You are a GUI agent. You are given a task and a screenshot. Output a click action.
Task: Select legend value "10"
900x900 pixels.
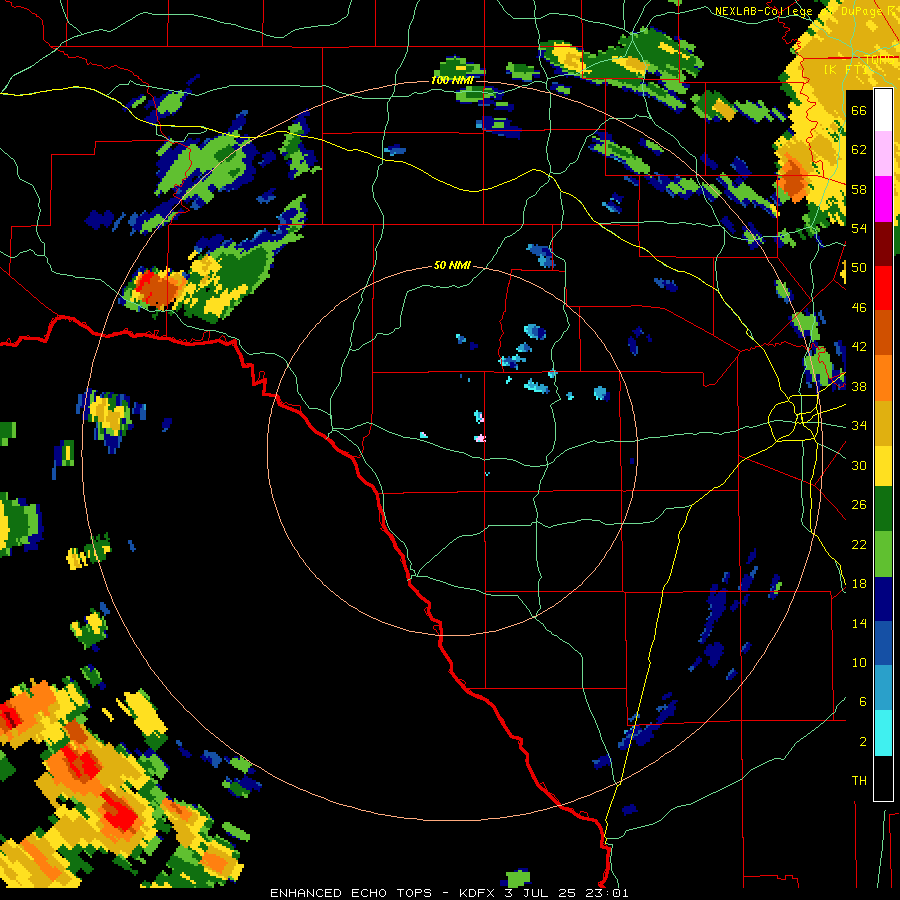click(x=859, y=663)
